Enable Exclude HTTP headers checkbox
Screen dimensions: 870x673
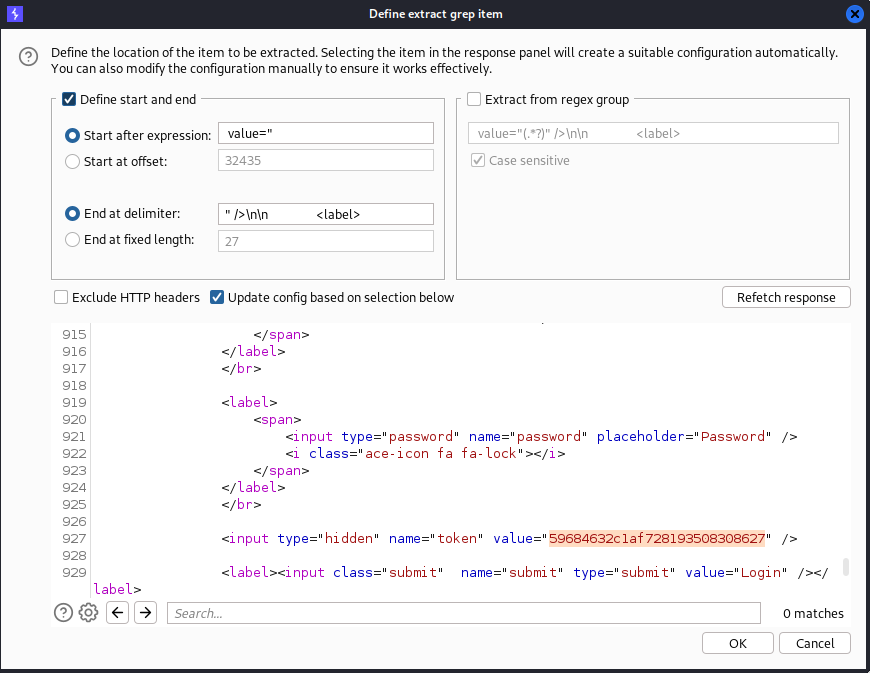click(61, 297)
